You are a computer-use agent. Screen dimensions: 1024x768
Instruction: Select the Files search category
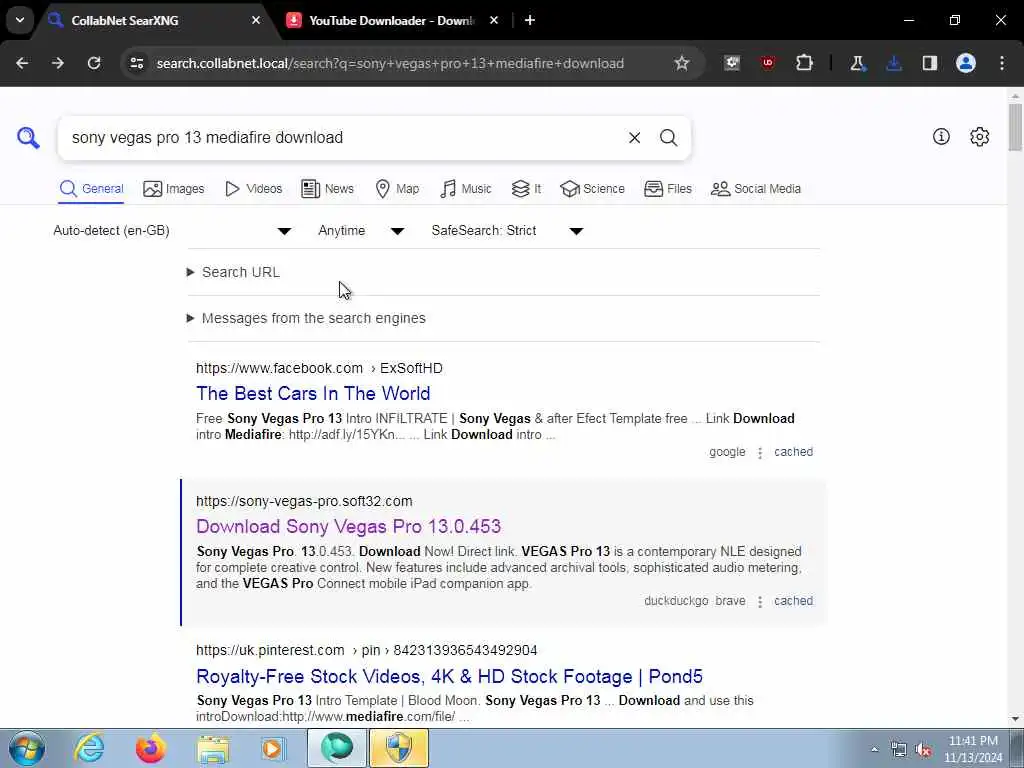pyautogui.click(x=667, y=189)
